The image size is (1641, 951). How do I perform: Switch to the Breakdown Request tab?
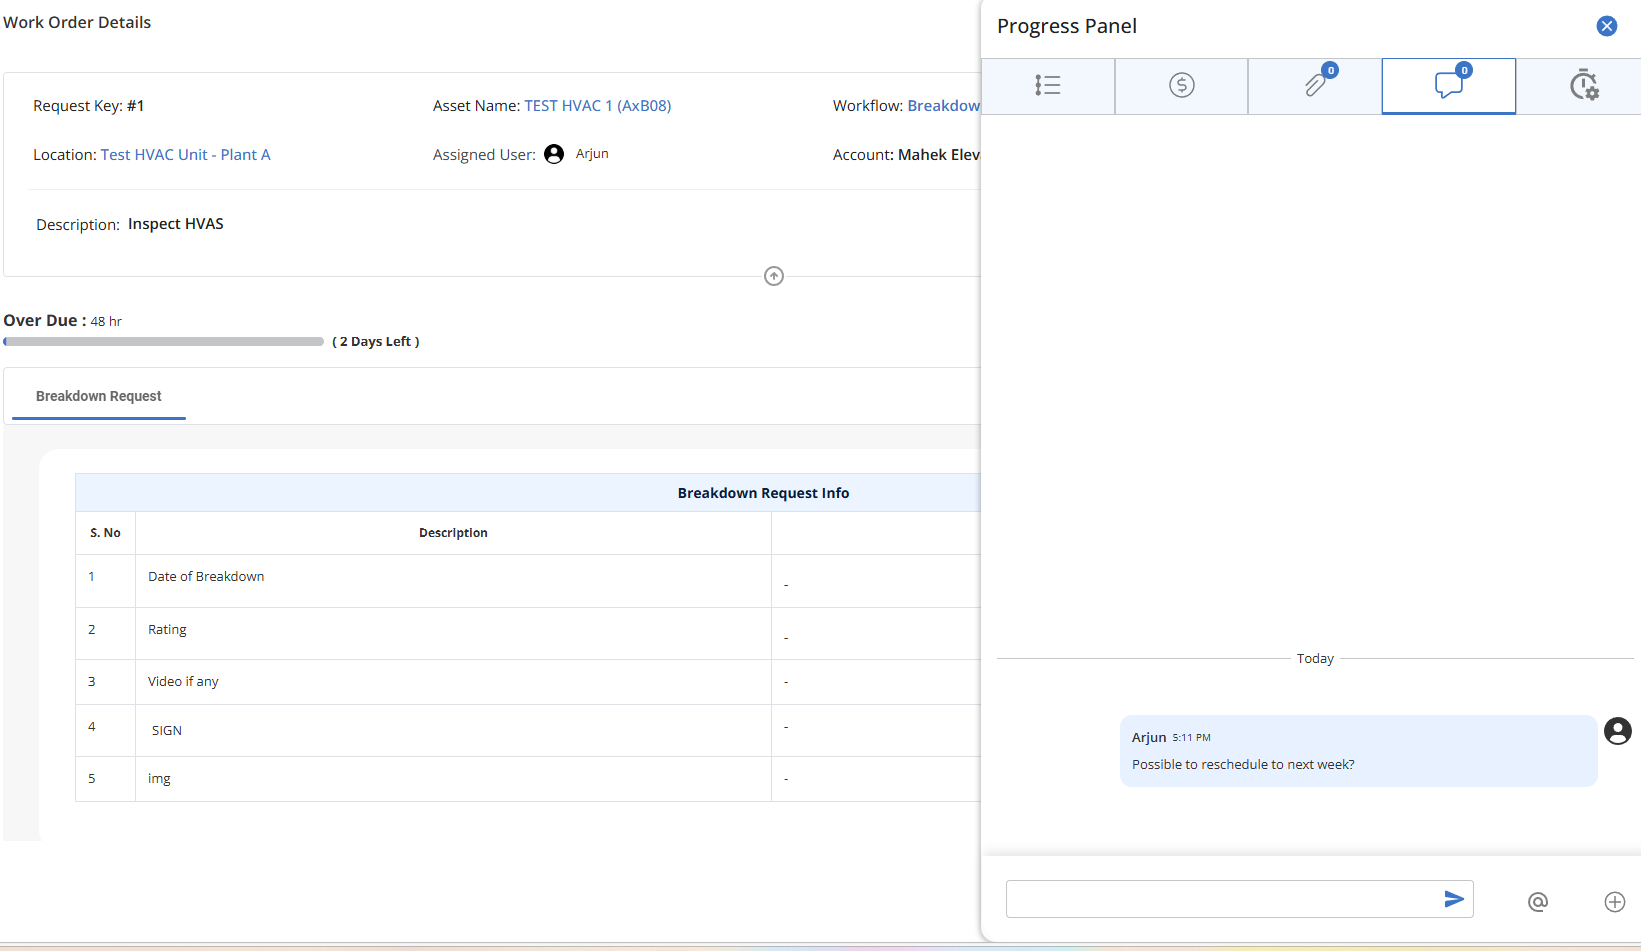98,396
